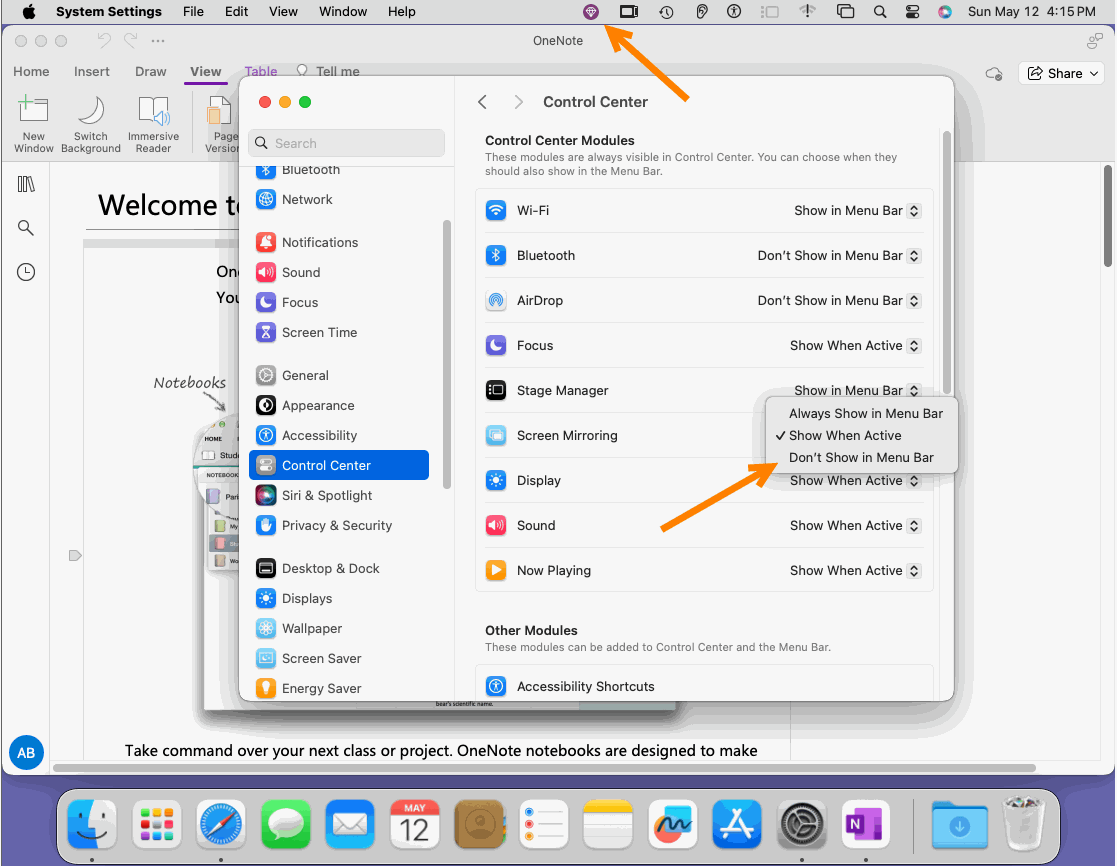Click Switch Background in OneNote ribbon
The width and height of the screenshot is (1117, 866).
point(90,123)
